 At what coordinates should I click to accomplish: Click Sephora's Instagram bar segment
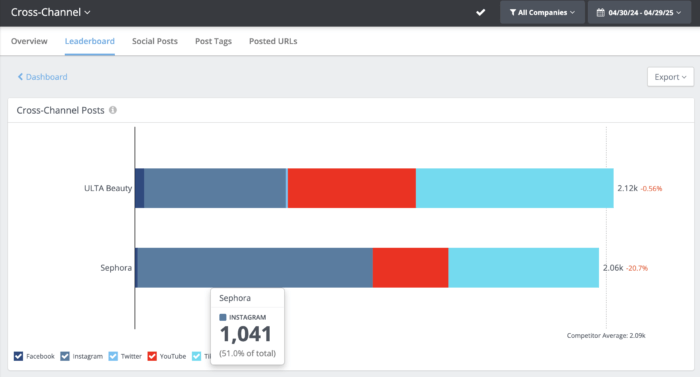[255, 268]
